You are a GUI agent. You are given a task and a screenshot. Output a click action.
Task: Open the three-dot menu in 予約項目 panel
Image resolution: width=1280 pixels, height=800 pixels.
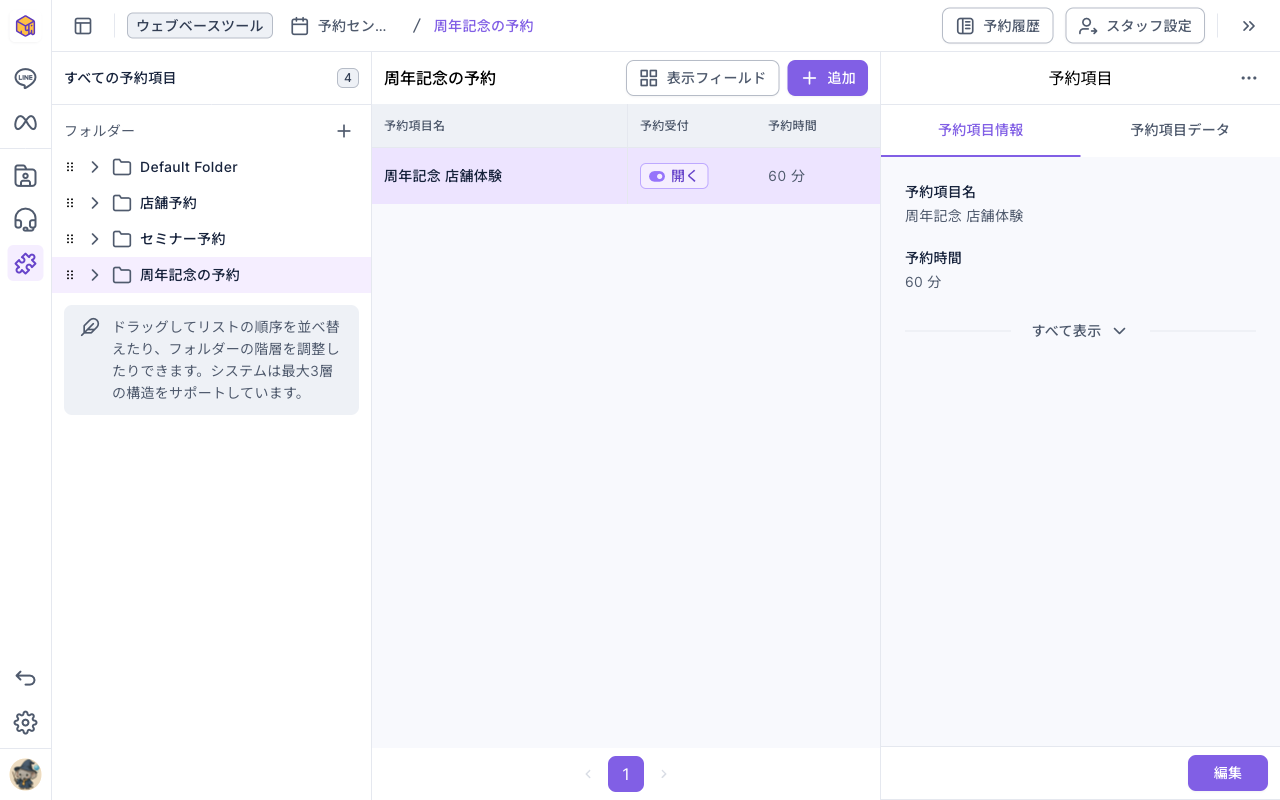pyautogui.click(x=1249, y=78)
